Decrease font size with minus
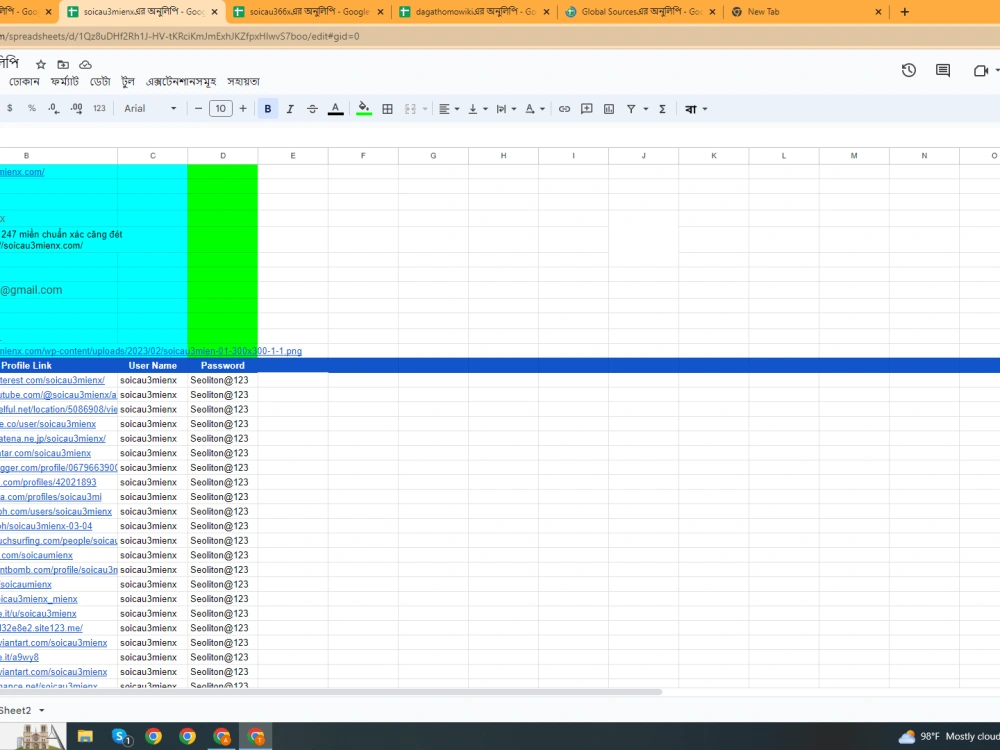Image resolution: width=1000 pixels, height=750 pixels. 198,108
